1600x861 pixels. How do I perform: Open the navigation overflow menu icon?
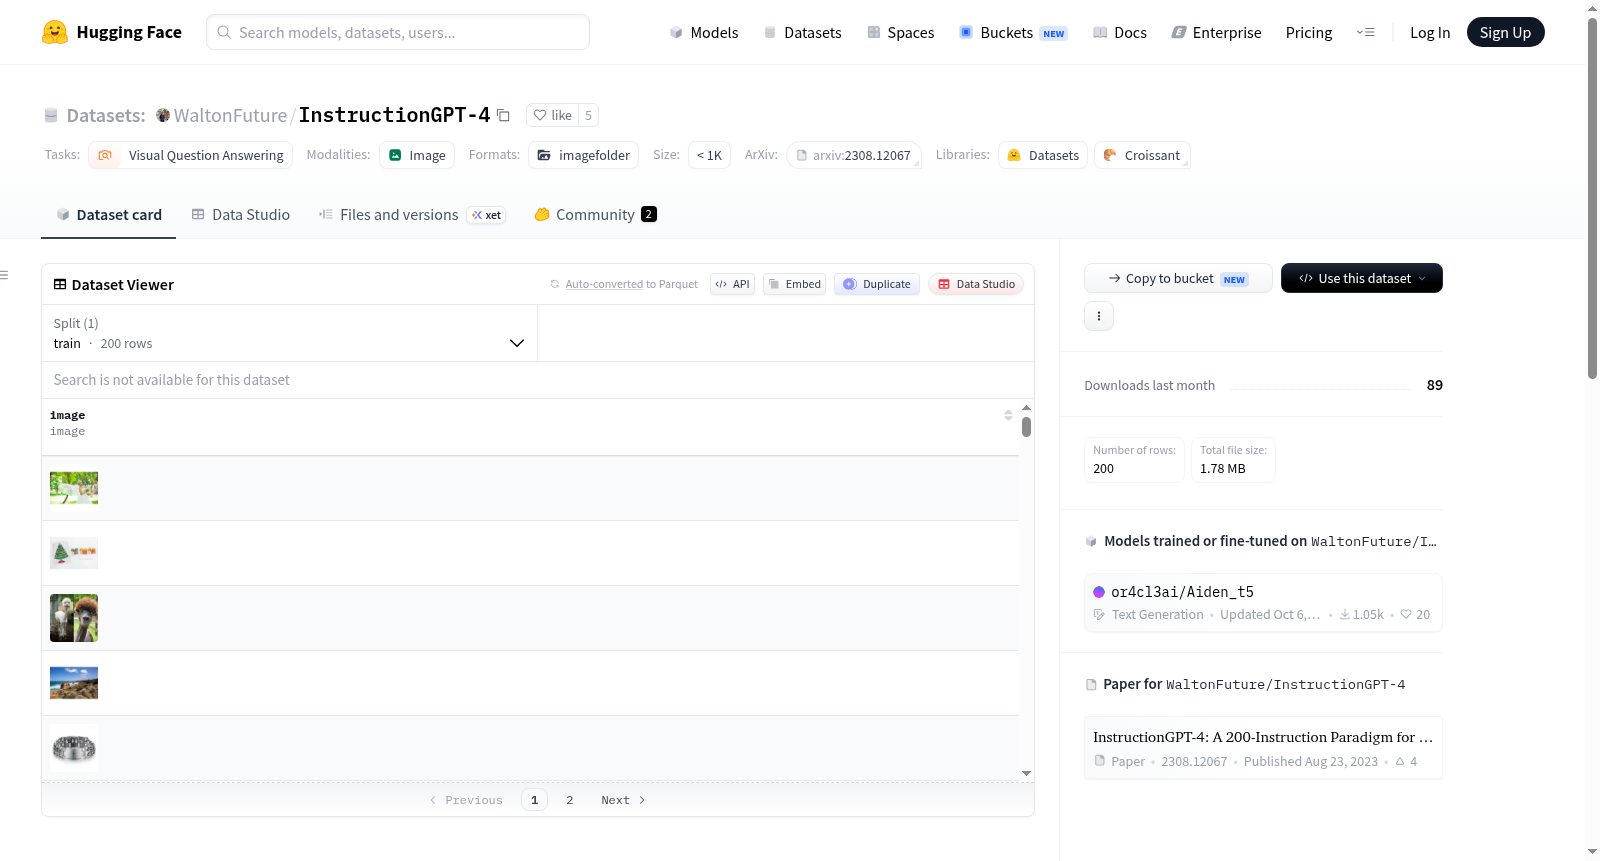point(1365,32)
